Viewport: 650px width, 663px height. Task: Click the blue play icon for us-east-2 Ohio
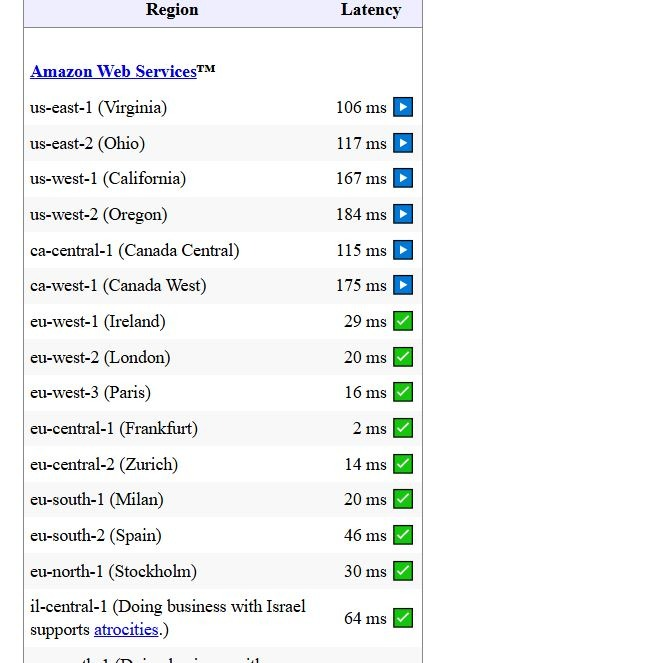tap(403, 143)
